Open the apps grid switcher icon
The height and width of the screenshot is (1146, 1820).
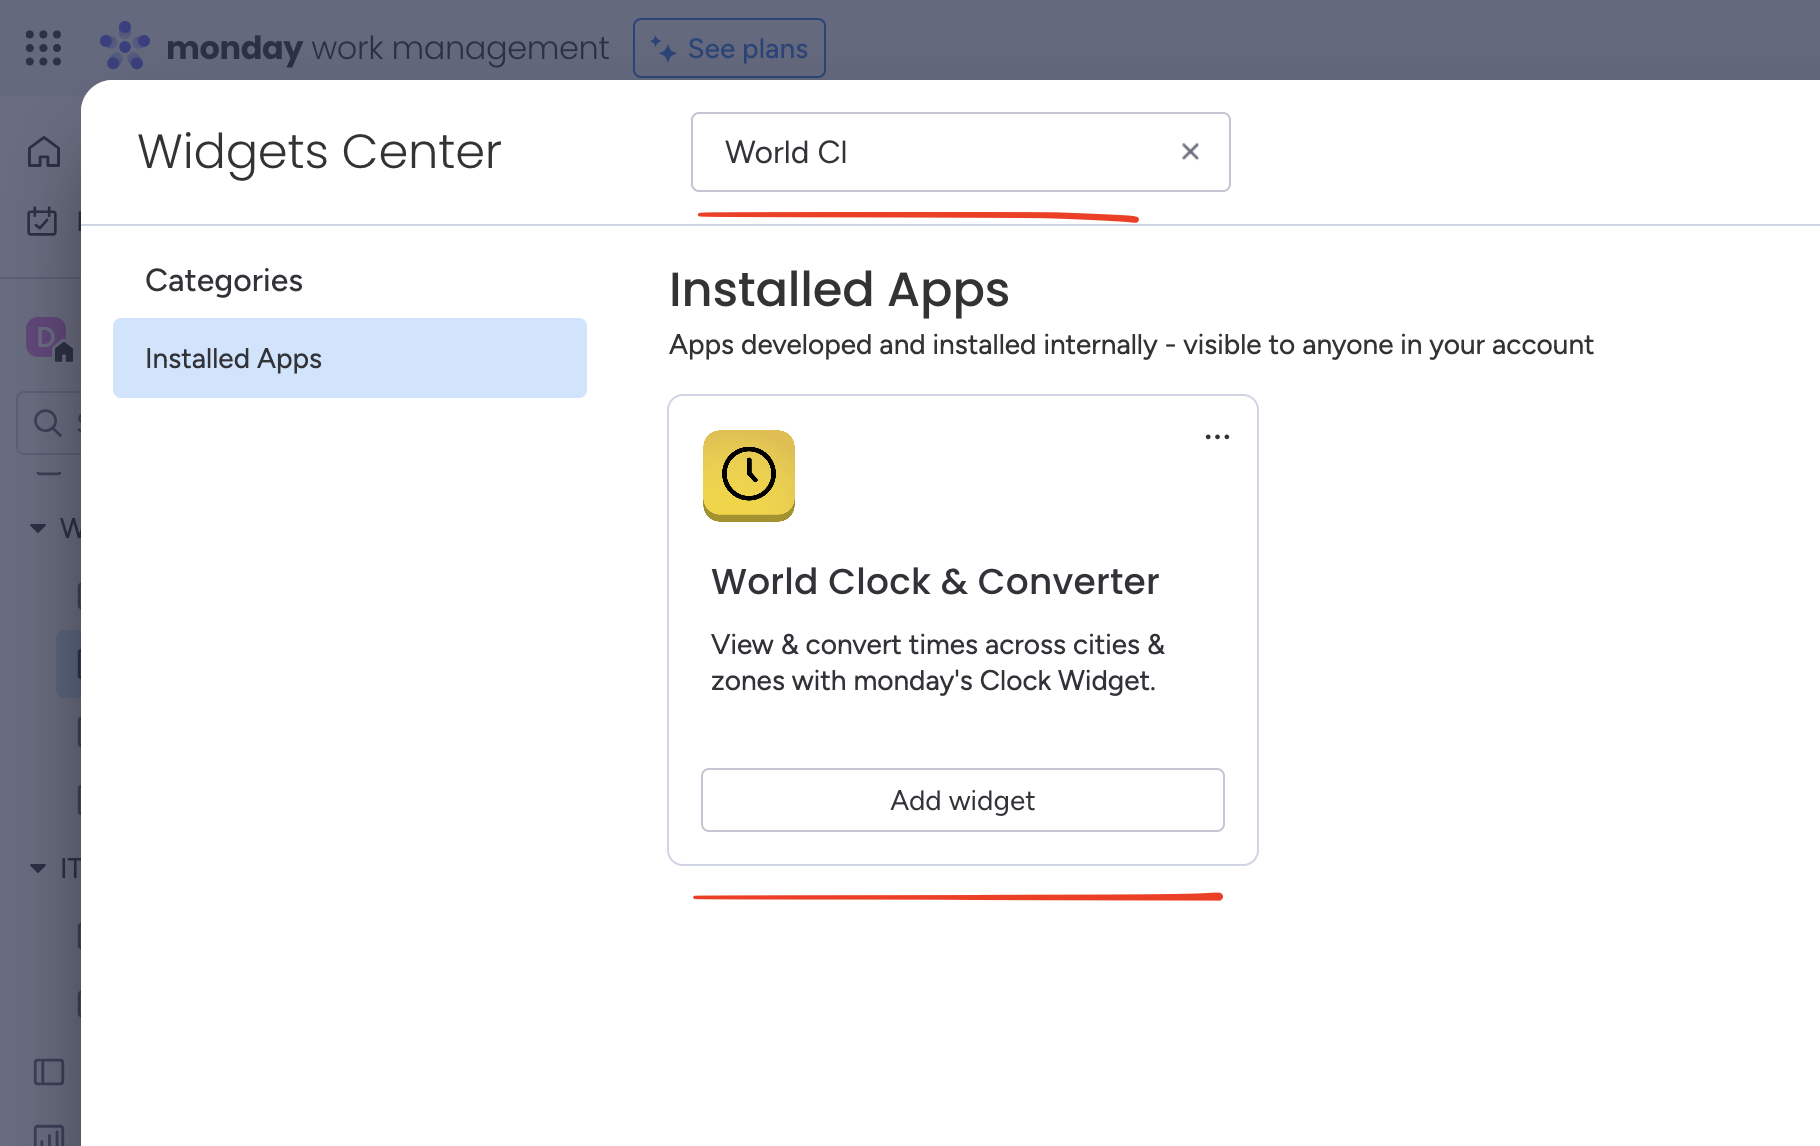point(43,47)
